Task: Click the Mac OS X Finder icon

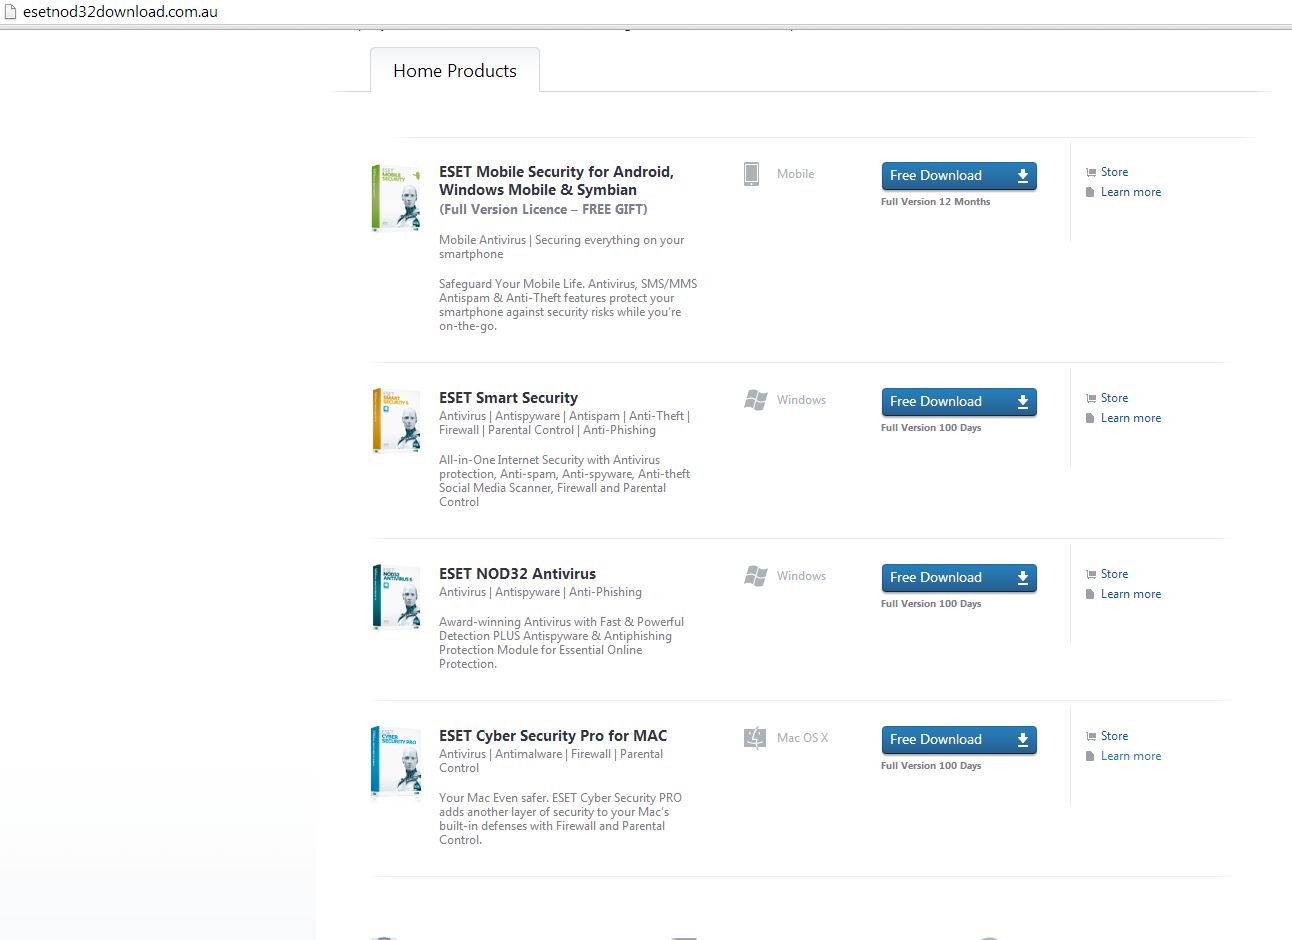Action: (x=755, y=738)
